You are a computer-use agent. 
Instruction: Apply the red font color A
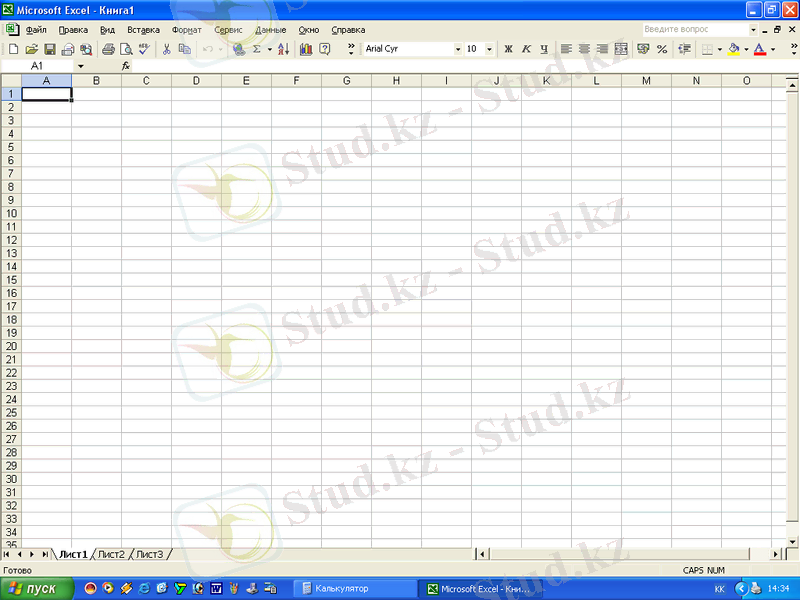pyautogui.click(x=760, y=49)
